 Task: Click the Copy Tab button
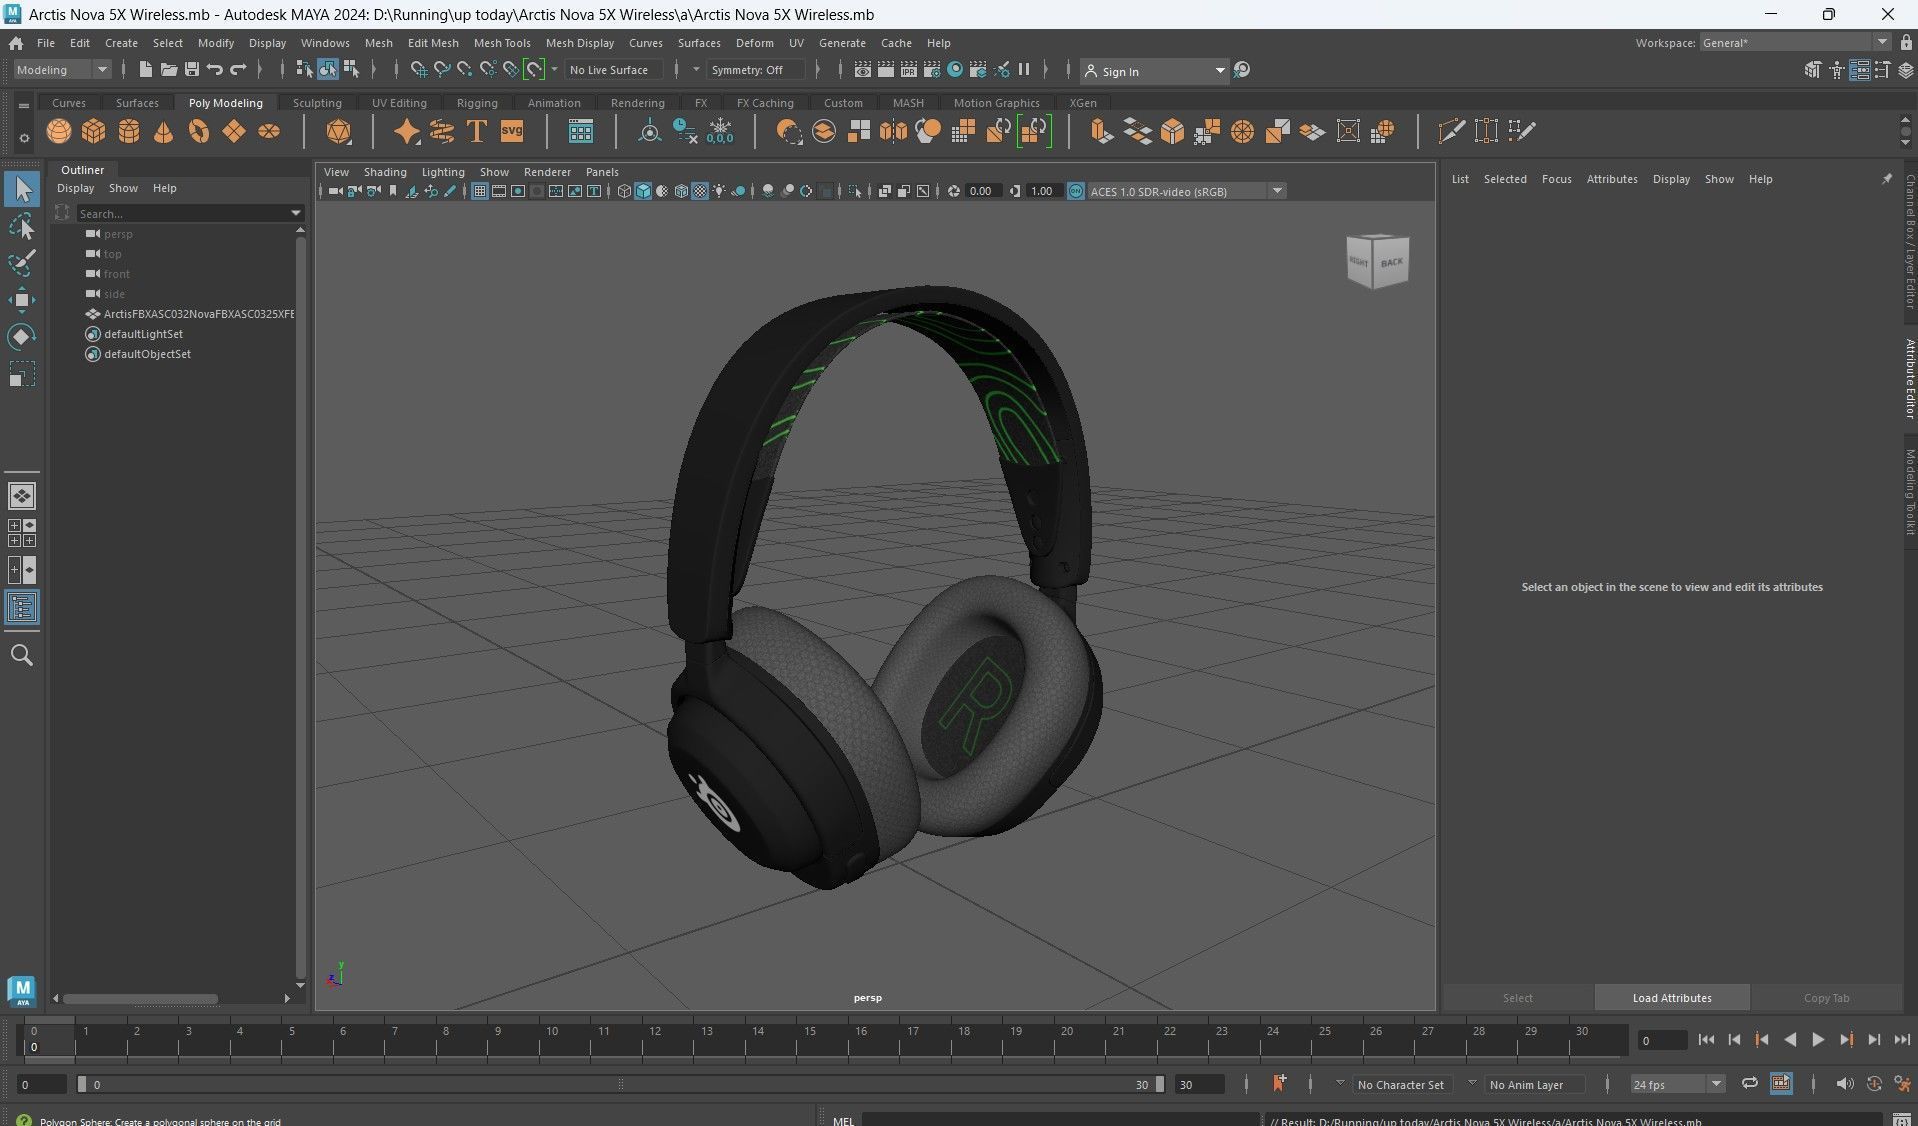[1826, 998]
